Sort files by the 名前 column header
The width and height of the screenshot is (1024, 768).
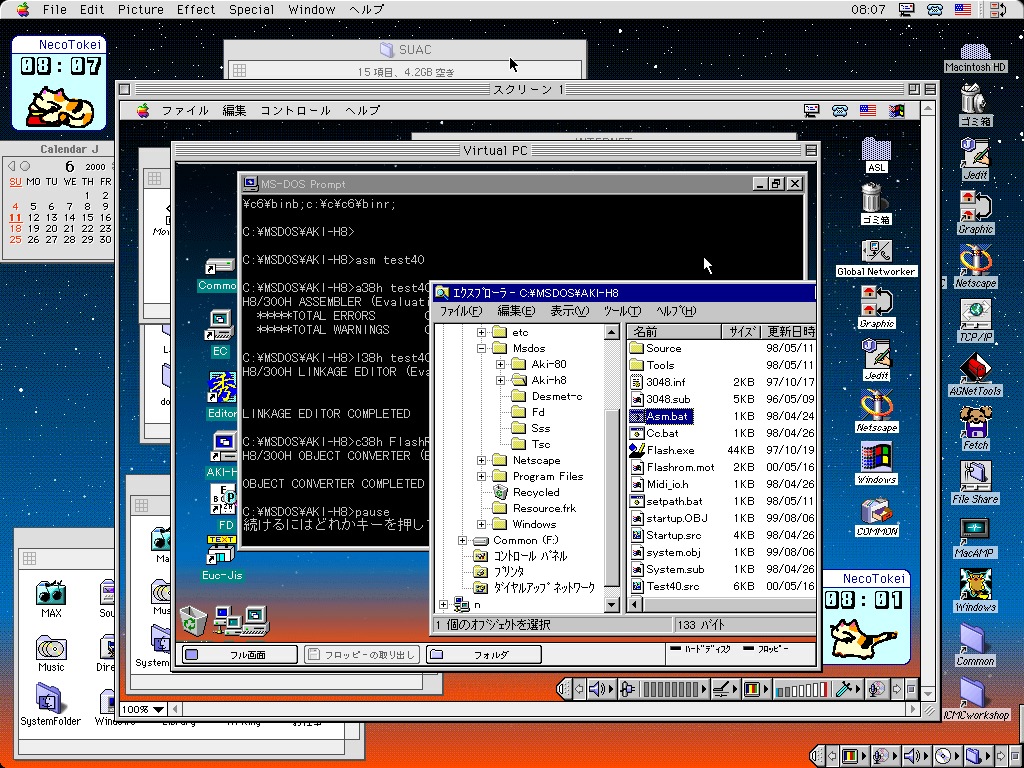point(675,332)
